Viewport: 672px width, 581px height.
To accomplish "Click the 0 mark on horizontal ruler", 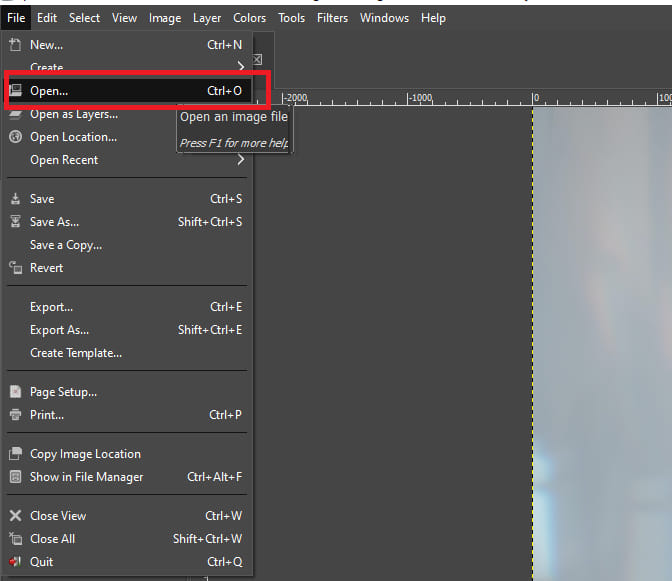I will pyautogui.click(x=535, y=98).
